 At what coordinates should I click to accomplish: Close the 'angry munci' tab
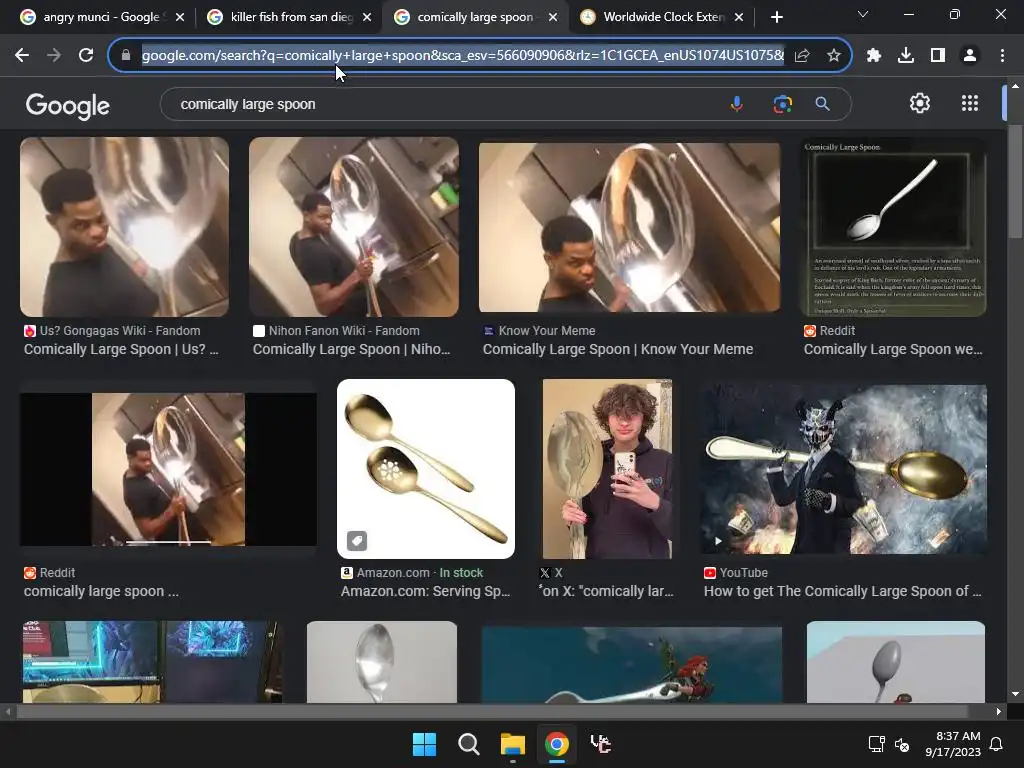pos(180,17)
